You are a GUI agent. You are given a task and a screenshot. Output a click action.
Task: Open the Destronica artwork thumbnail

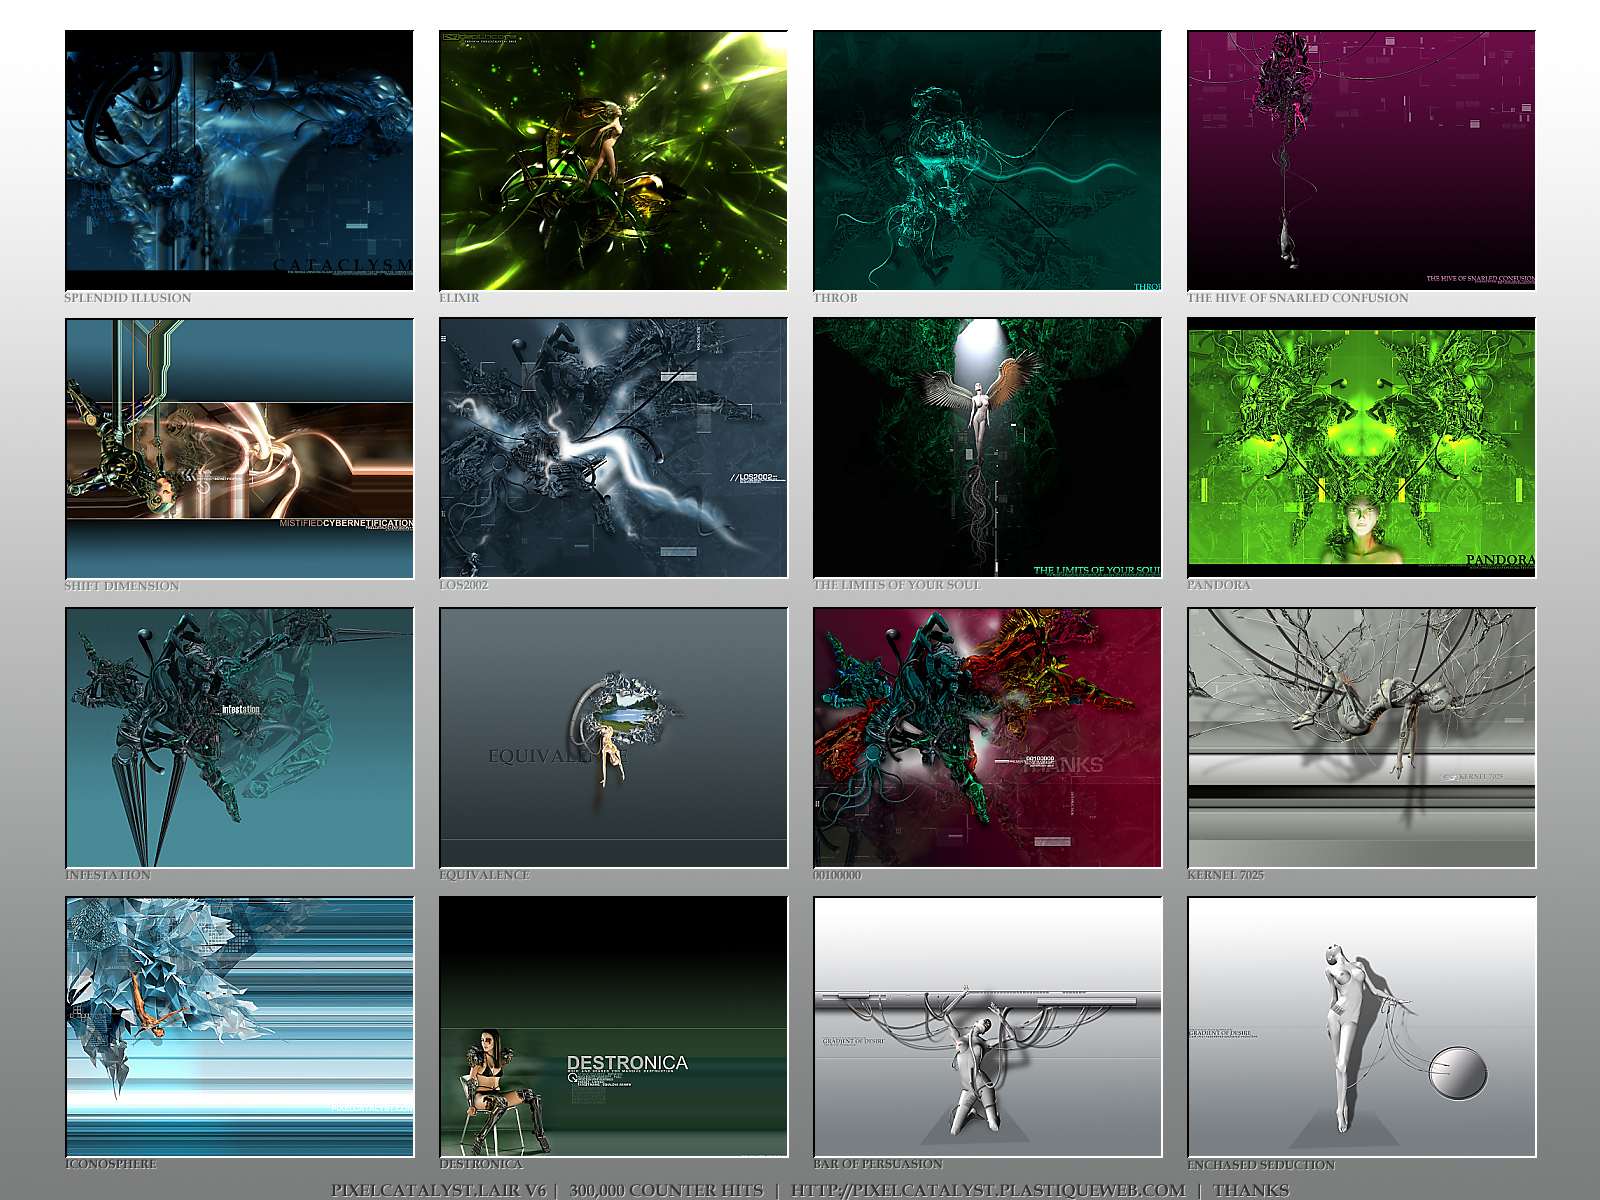coord(613,1026)
